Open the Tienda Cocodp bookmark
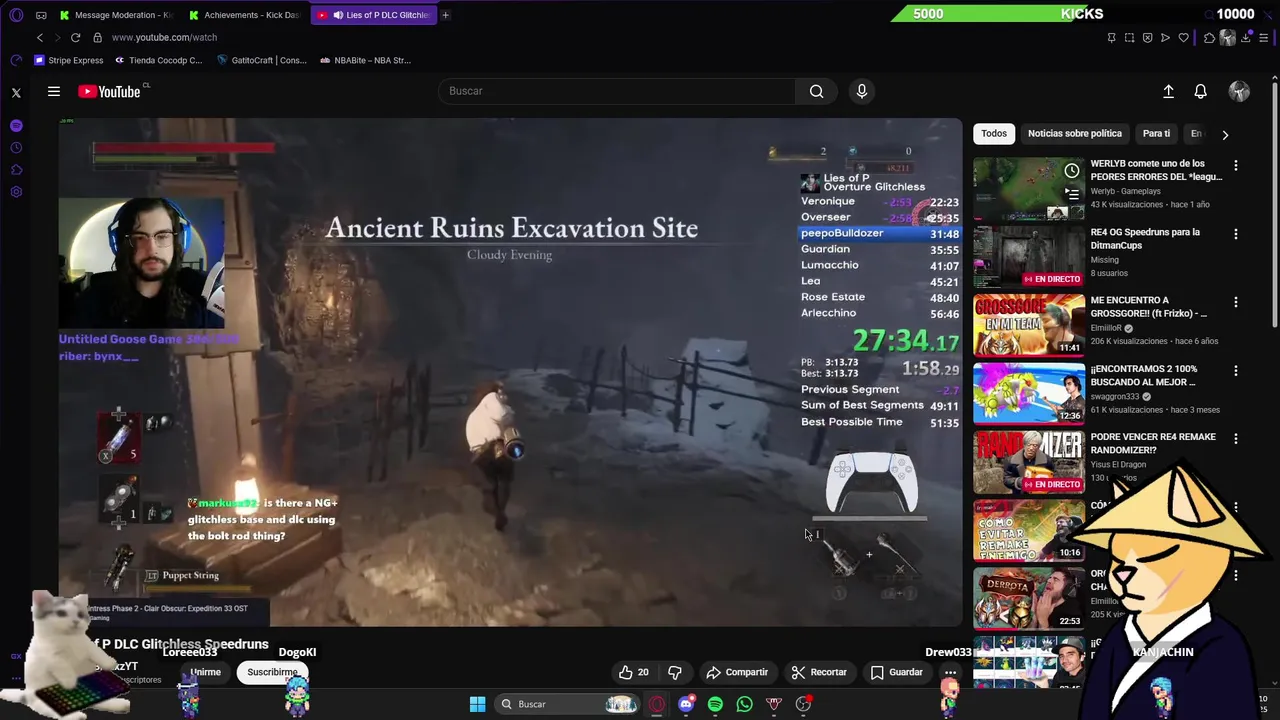 tap(159, 60)
